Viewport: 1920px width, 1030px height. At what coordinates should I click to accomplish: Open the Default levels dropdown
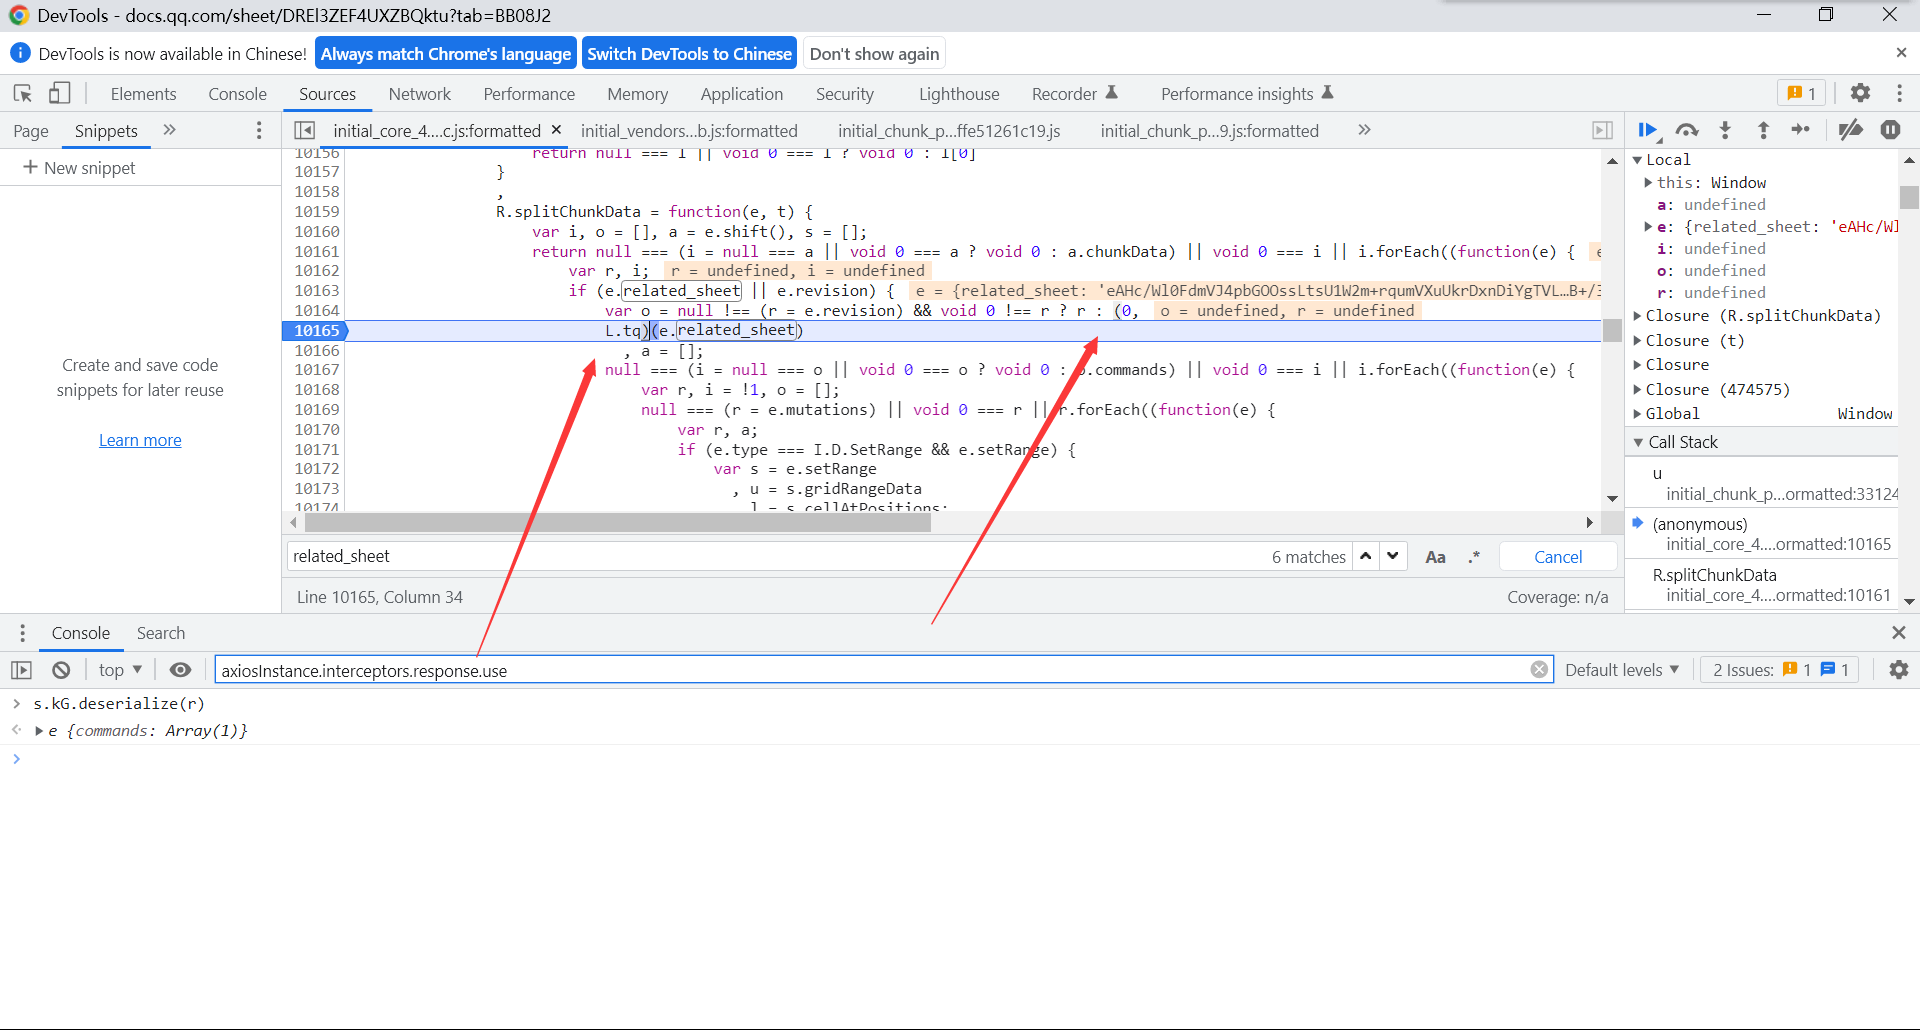(x=1621, y=670)
